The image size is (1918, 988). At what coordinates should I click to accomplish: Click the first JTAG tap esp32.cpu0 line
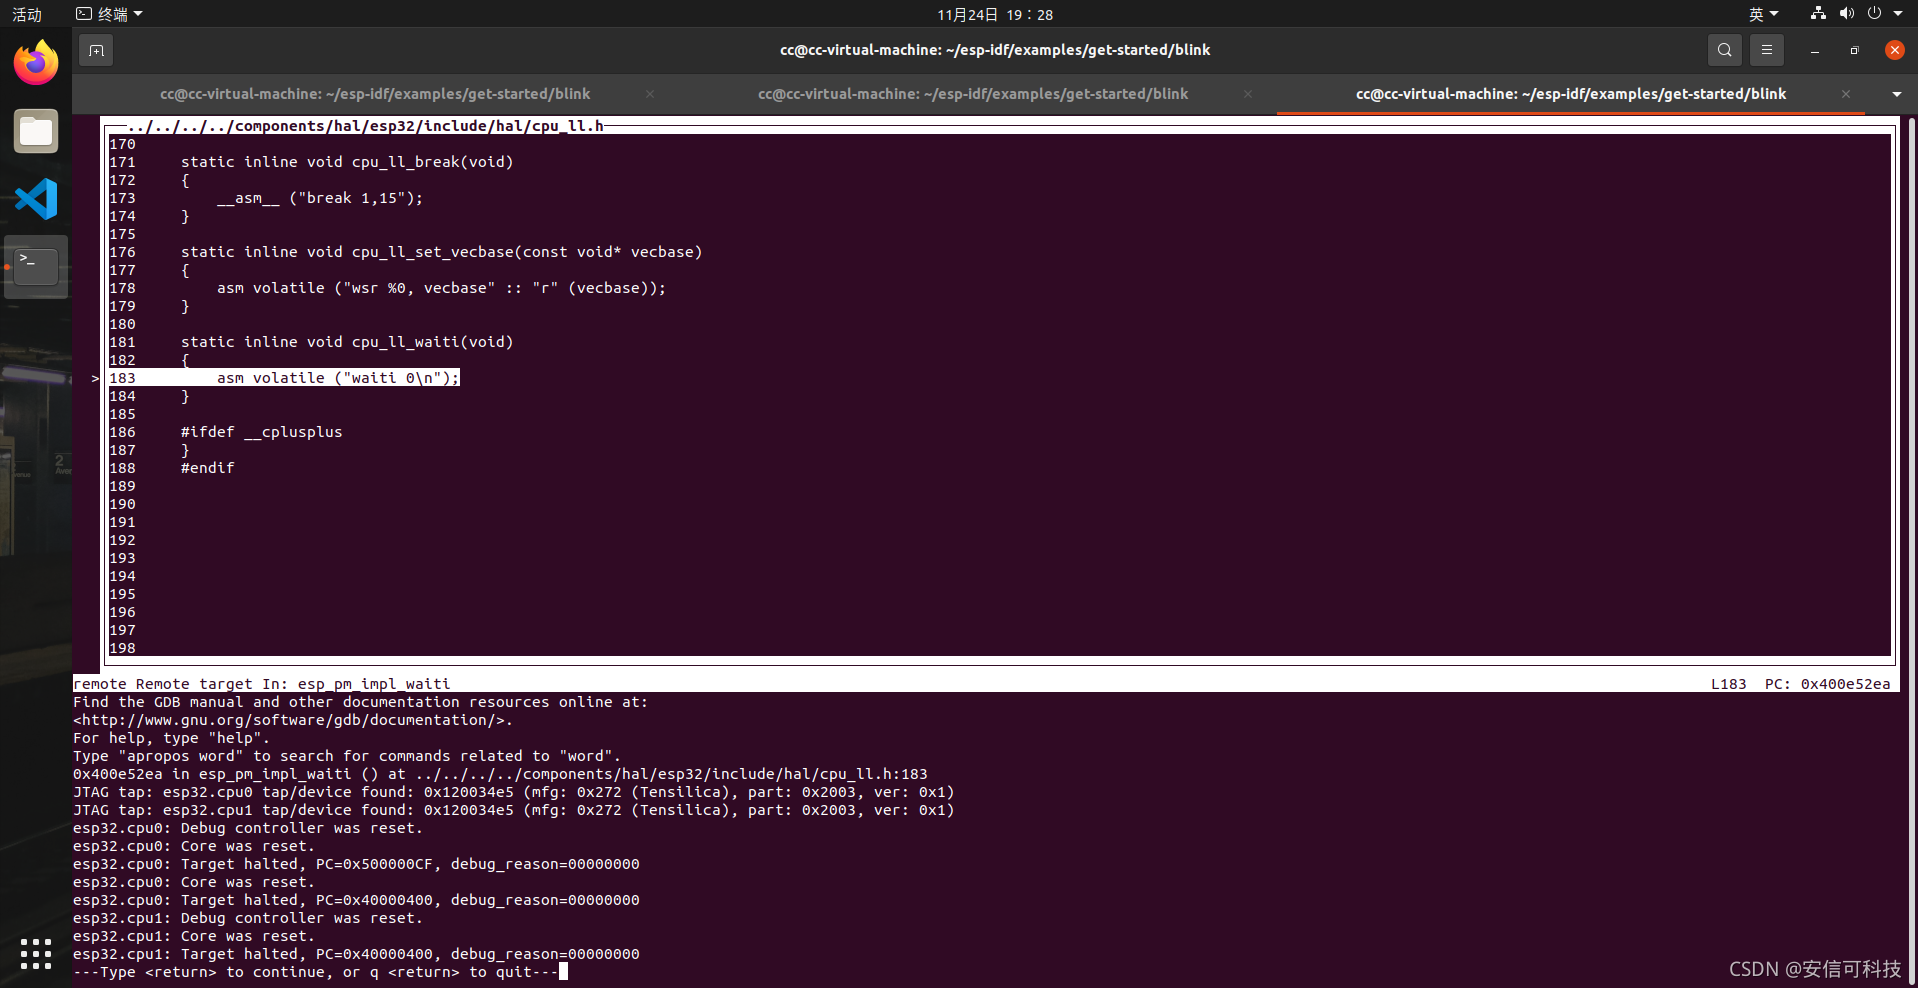point(514,792)
